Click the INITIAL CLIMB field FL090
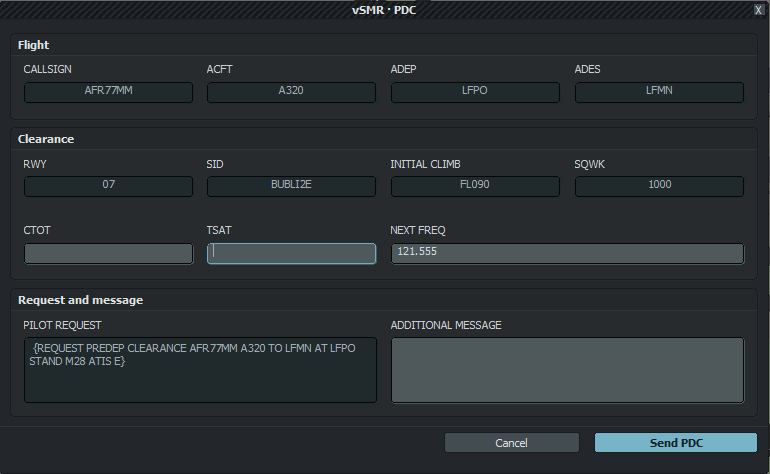Image resolution: width=770 pixels, height=474 pixels. (475, 186)
